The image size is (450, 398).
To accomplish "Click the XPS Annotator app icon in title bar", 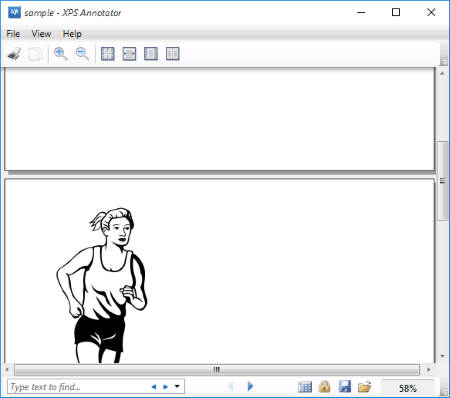I will 14,12.
